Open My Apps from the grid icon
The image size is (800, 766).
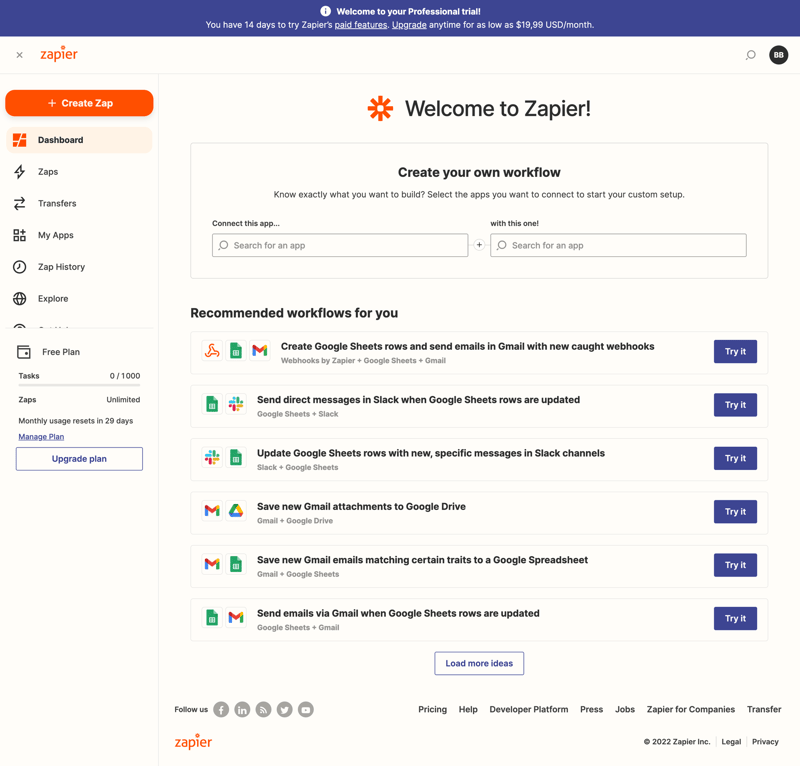20,235
